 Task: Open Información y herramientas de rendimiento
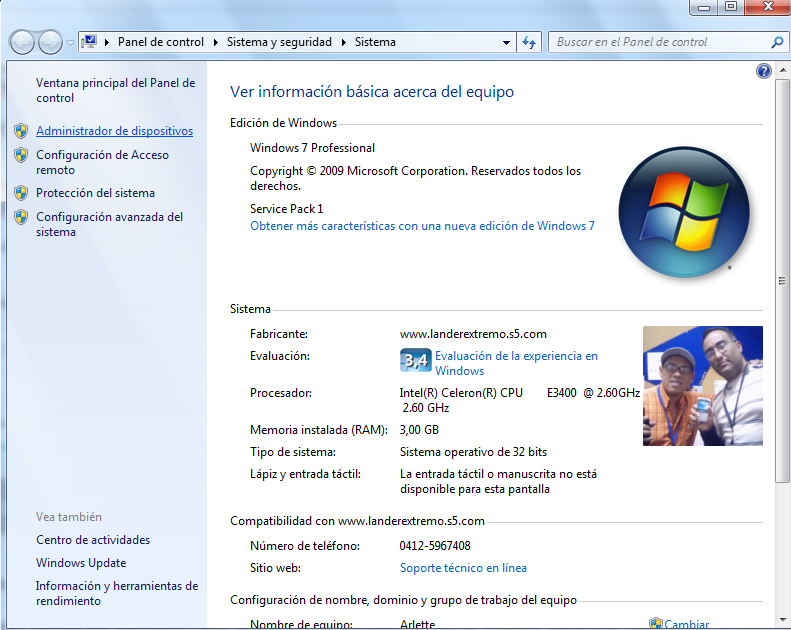(117, 593)
